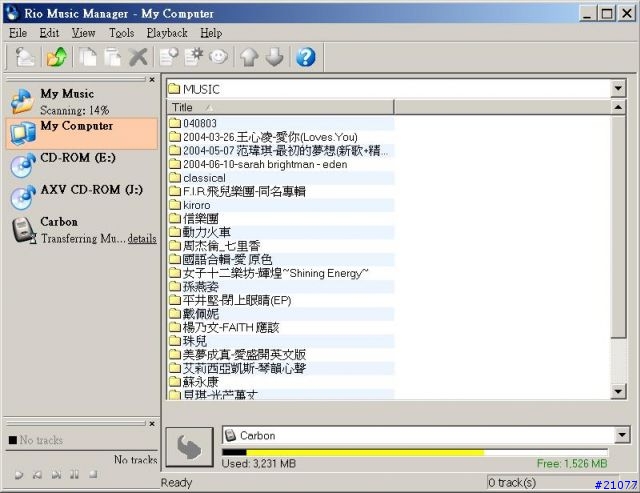
Task: Expand the MUSIC folder path dropdown
Action: click(618, 88)
